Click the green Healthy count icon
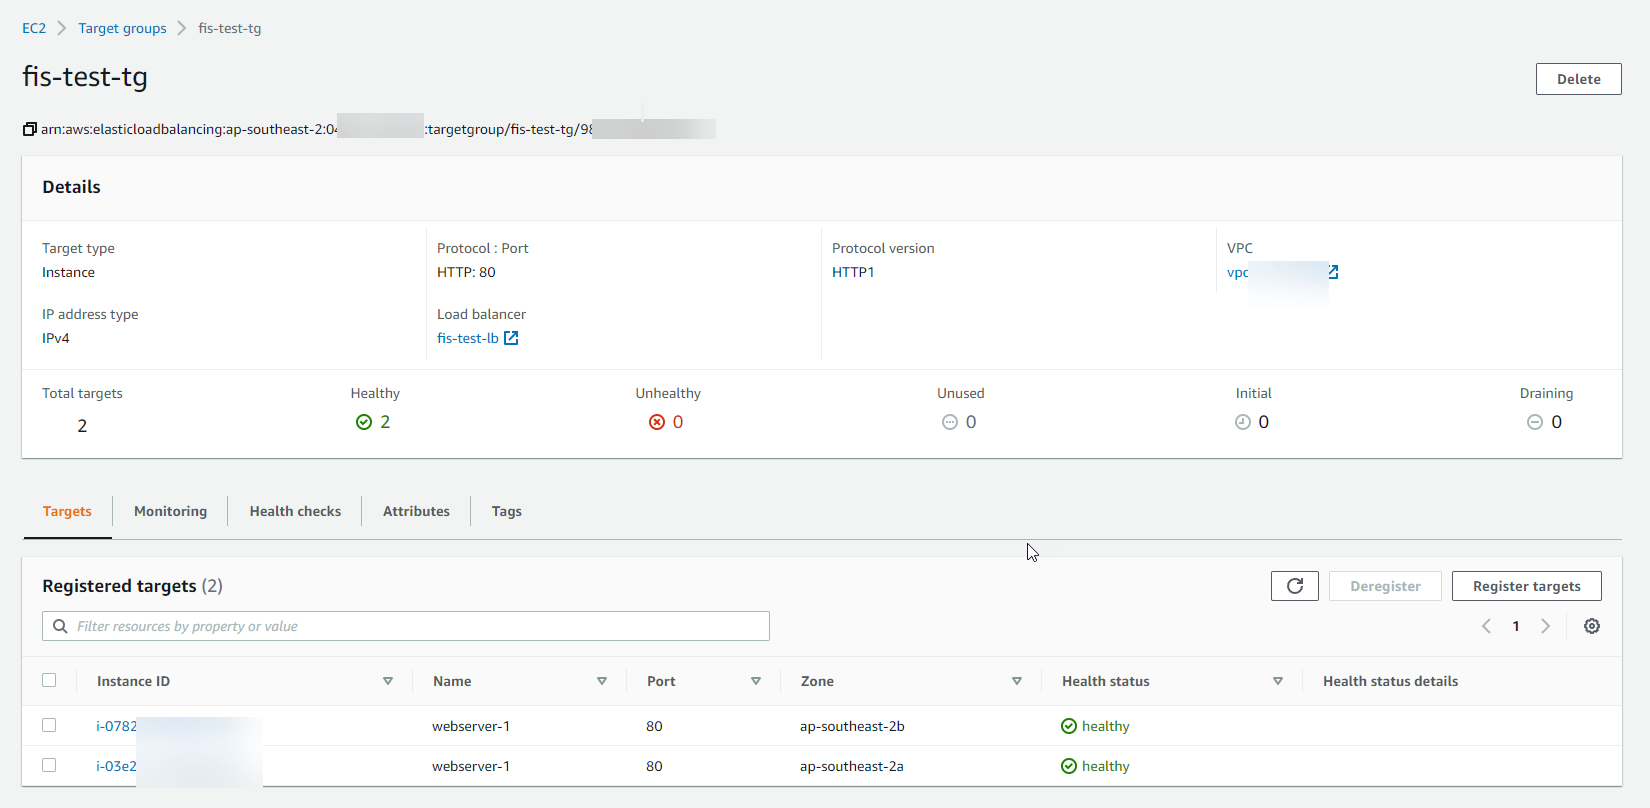The image size is (1650, 808). pos(364,422)
